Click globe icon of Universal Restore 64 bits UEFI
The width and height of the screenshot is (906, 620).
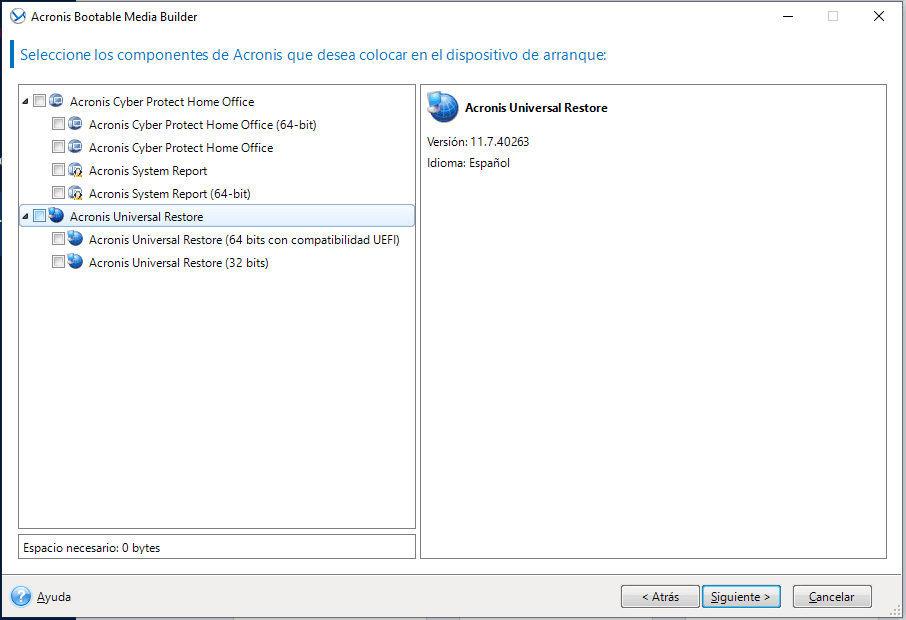(75, 239)
